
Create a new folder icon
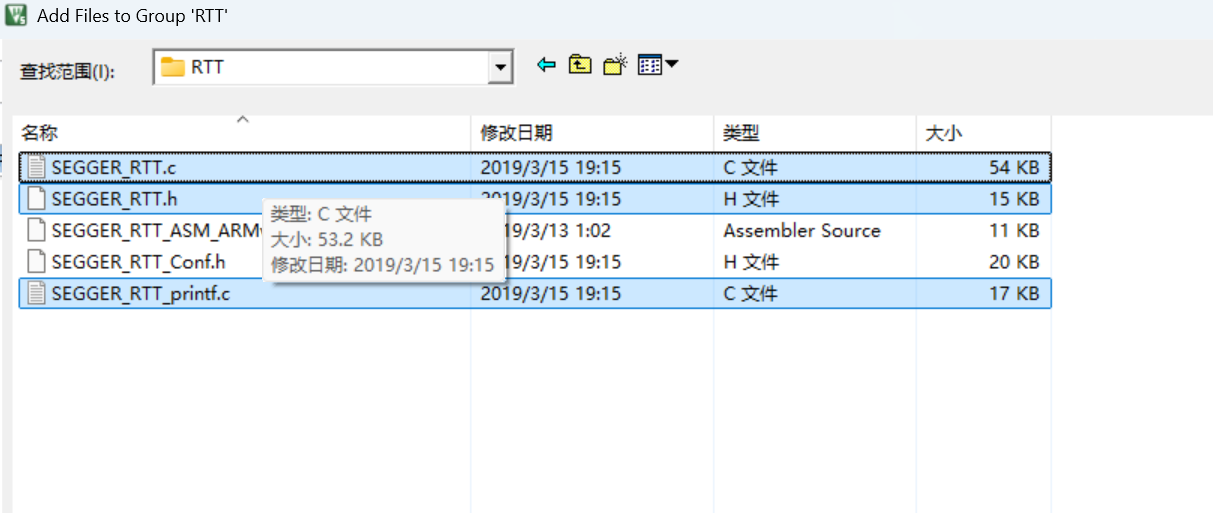(615, 65)
